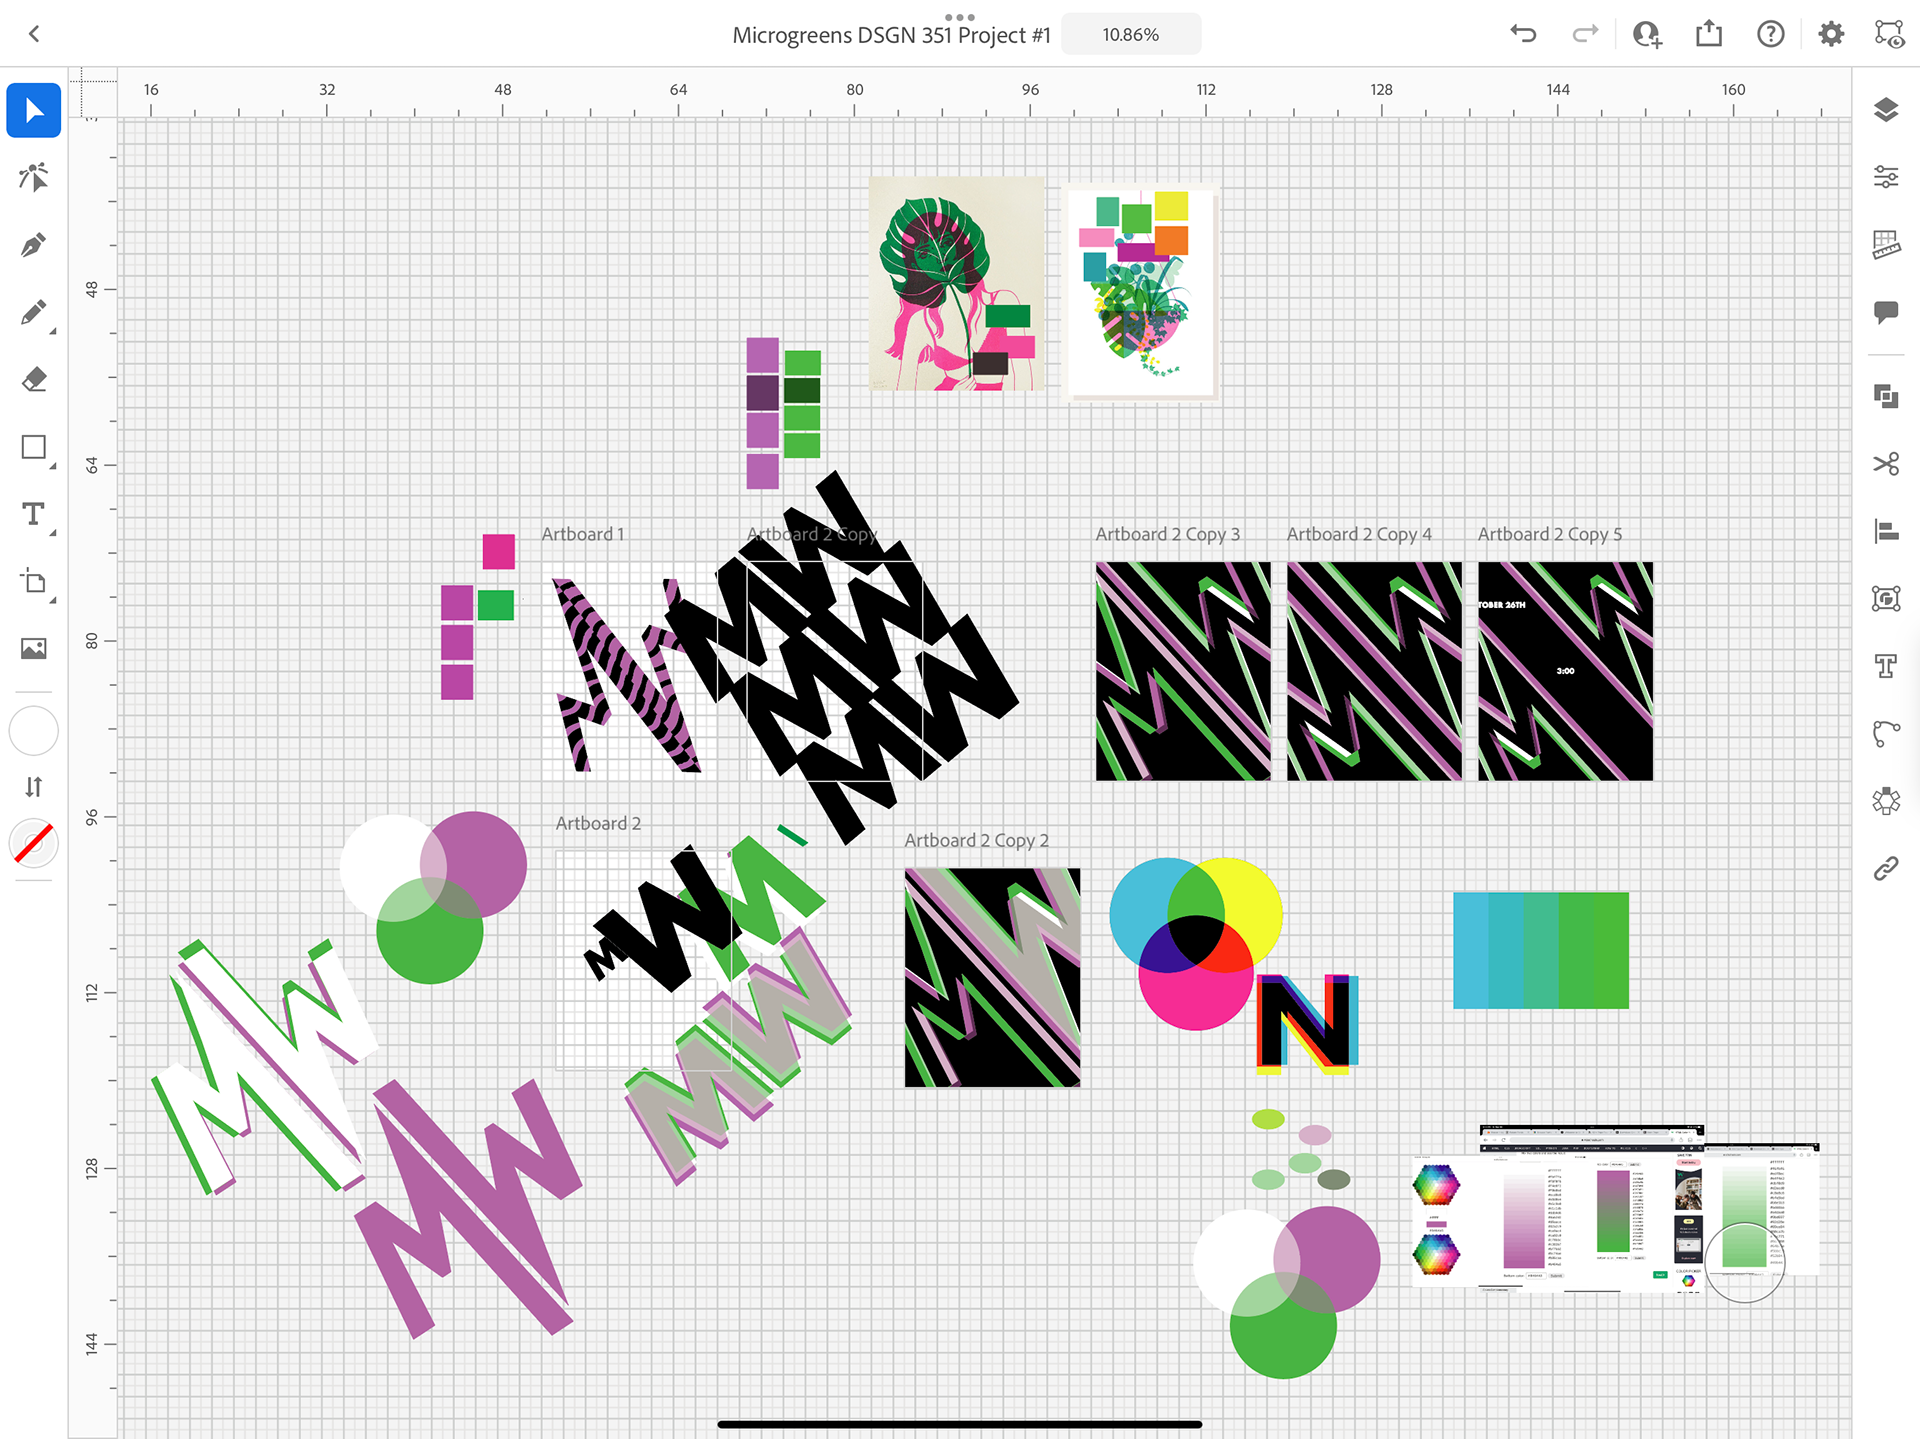Swap fill and stroke colors
1920x1439 pixels.
[33, 787]
